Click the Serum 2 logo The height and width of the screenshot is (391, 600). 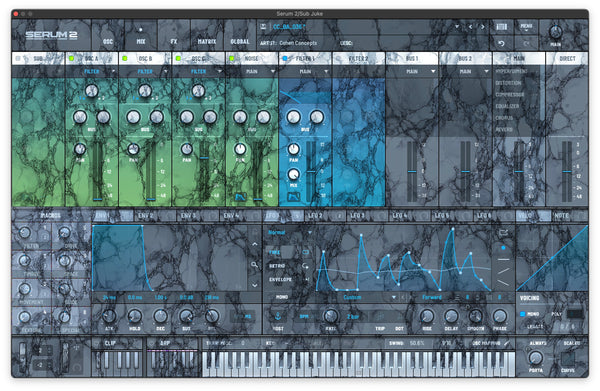coord(51,36)
